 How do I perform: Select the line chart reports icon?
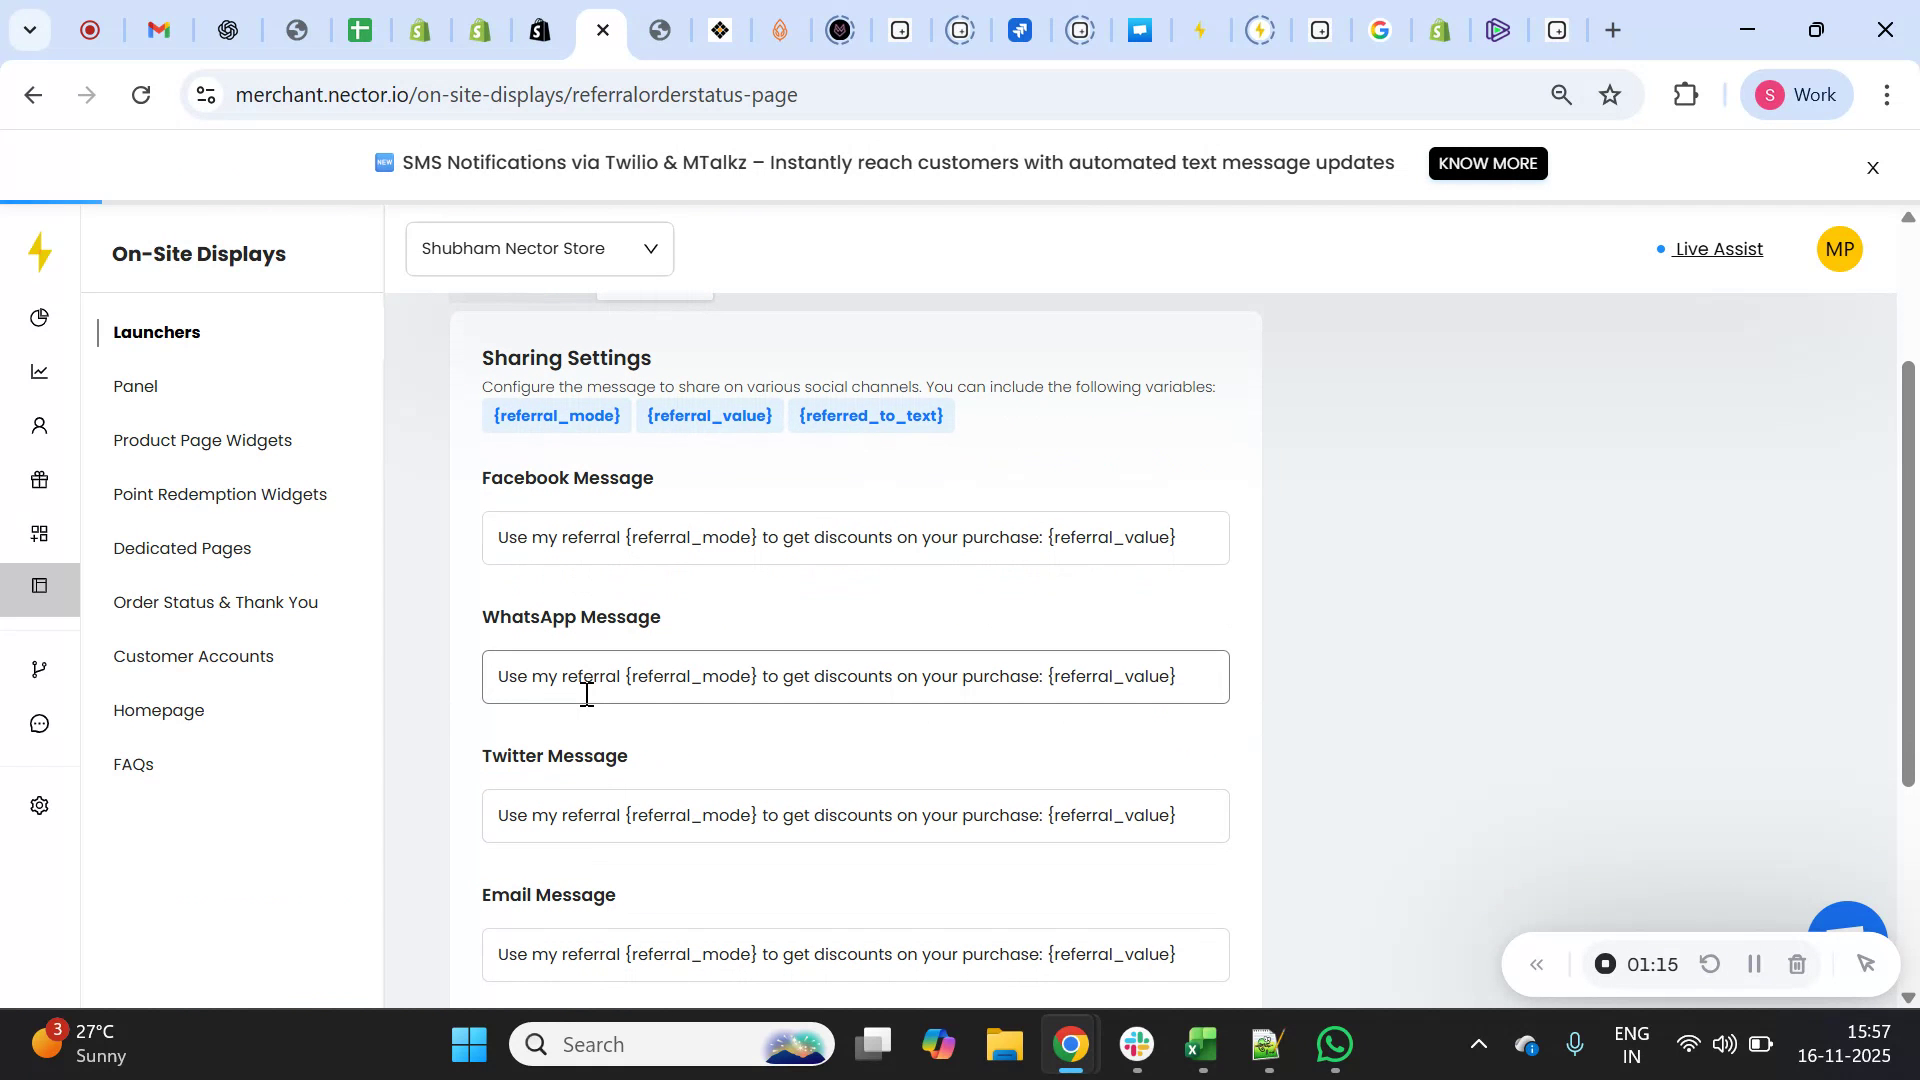tap(40, 371)
